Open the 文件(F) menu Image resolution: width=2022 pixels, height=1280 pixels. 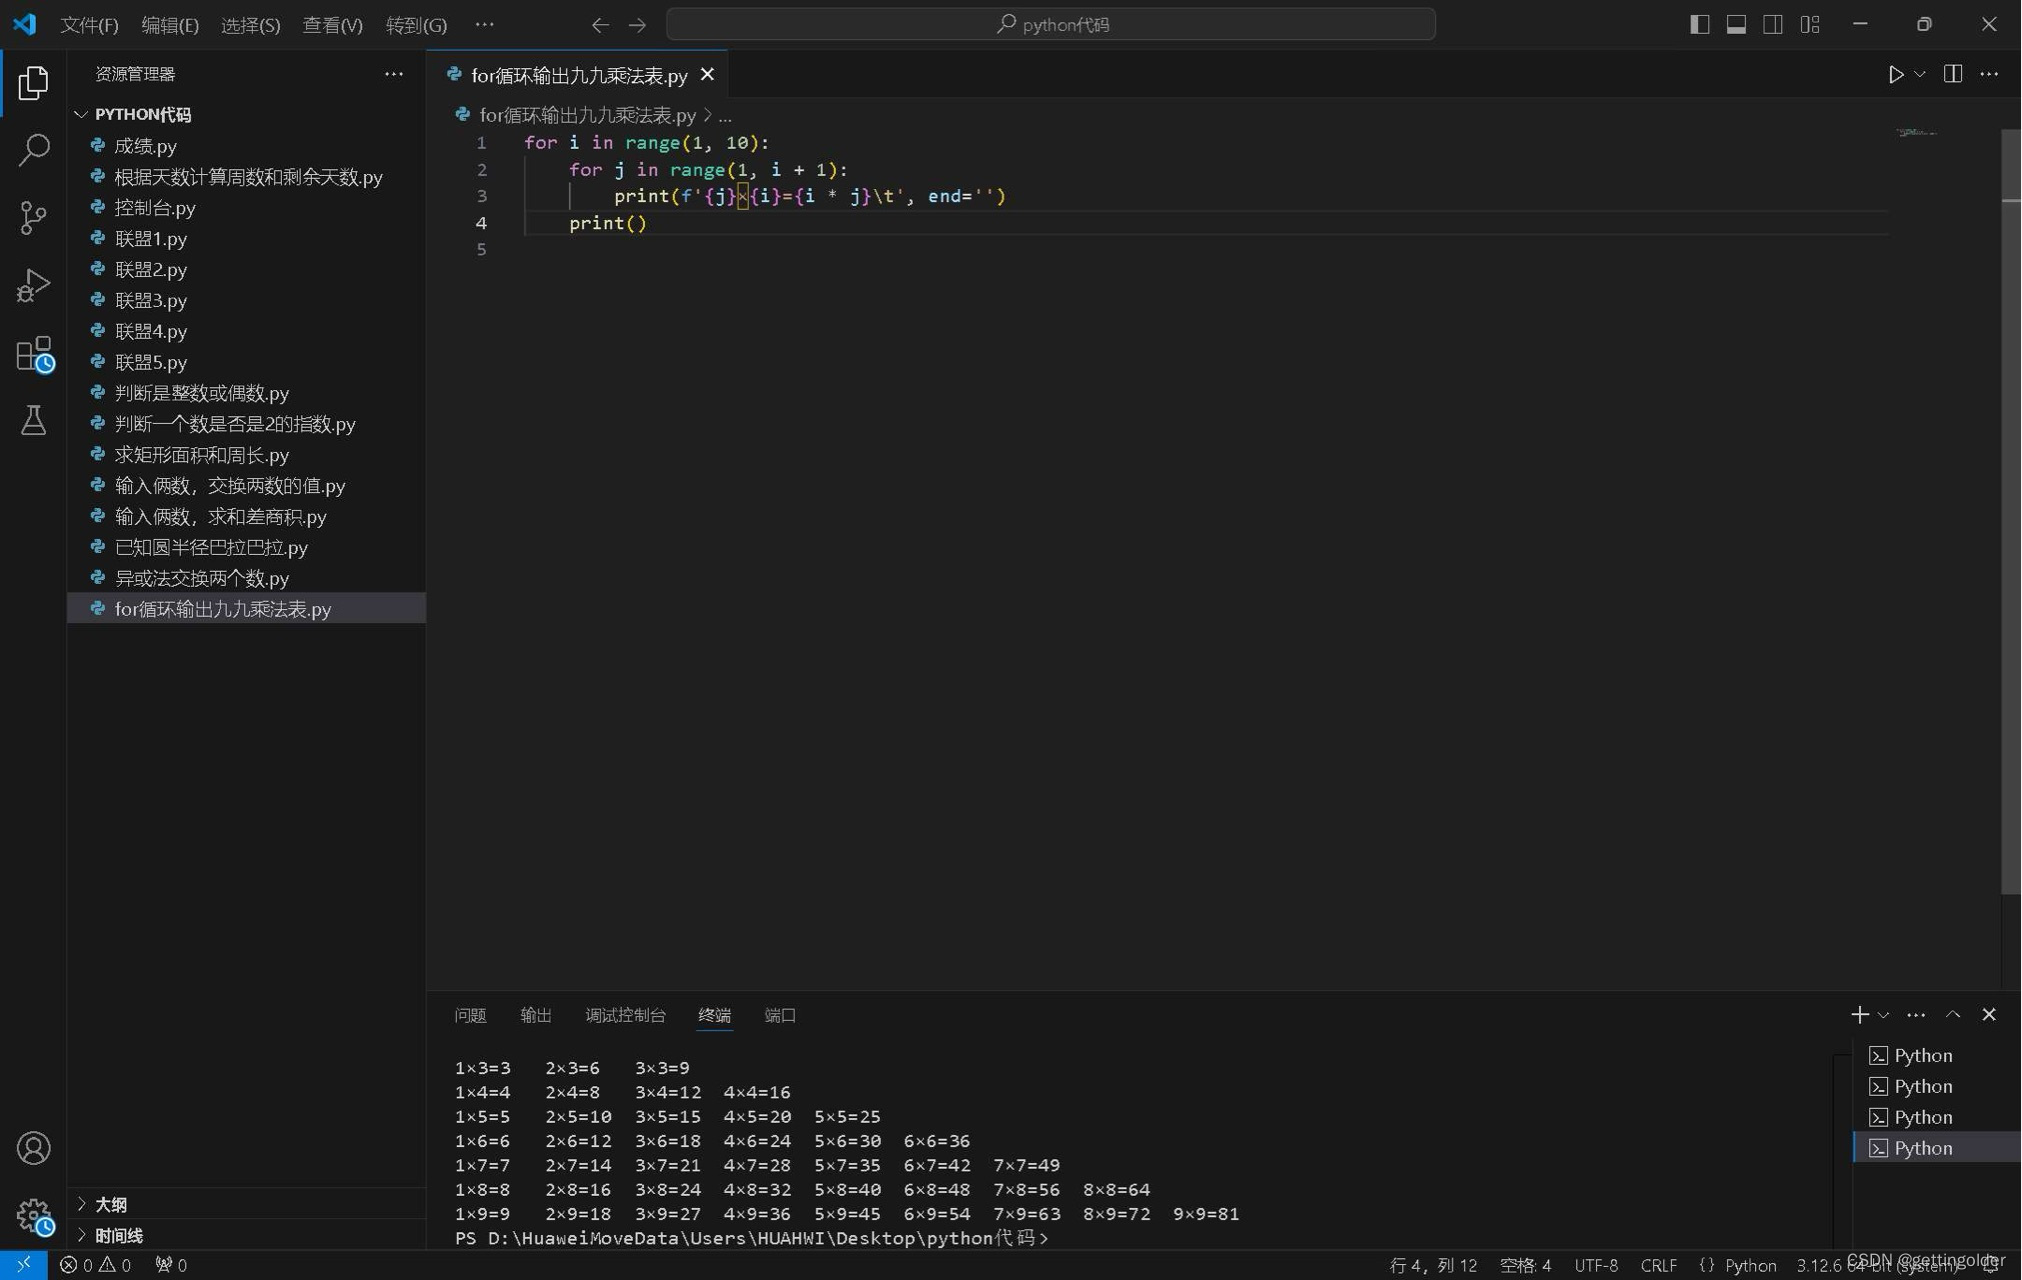coord(89,25)
